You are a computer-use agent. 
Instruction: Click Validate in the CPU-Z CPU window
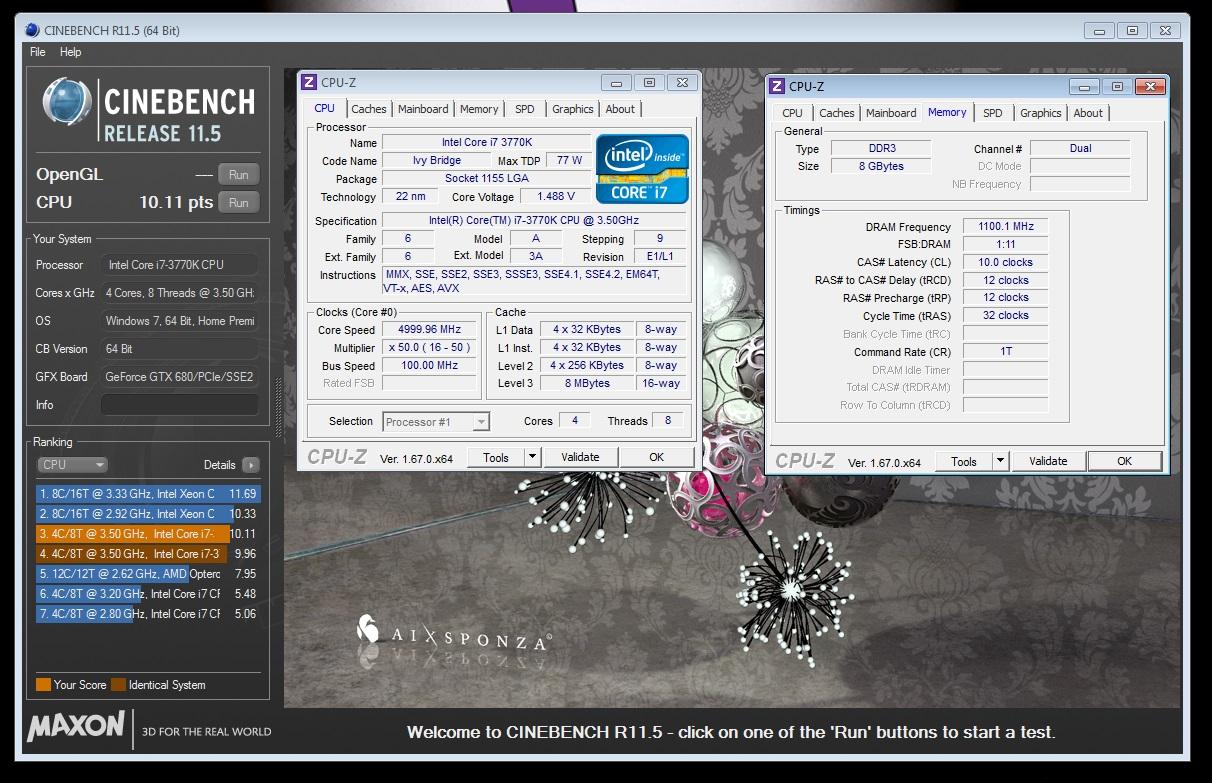click(x=580, y=457)
